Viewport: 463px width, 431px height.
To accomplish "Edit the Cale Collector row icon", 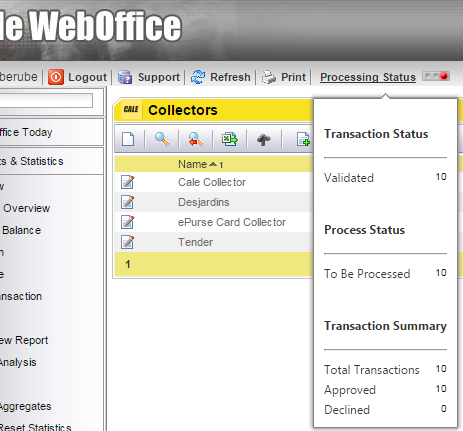I will (127, 182).
